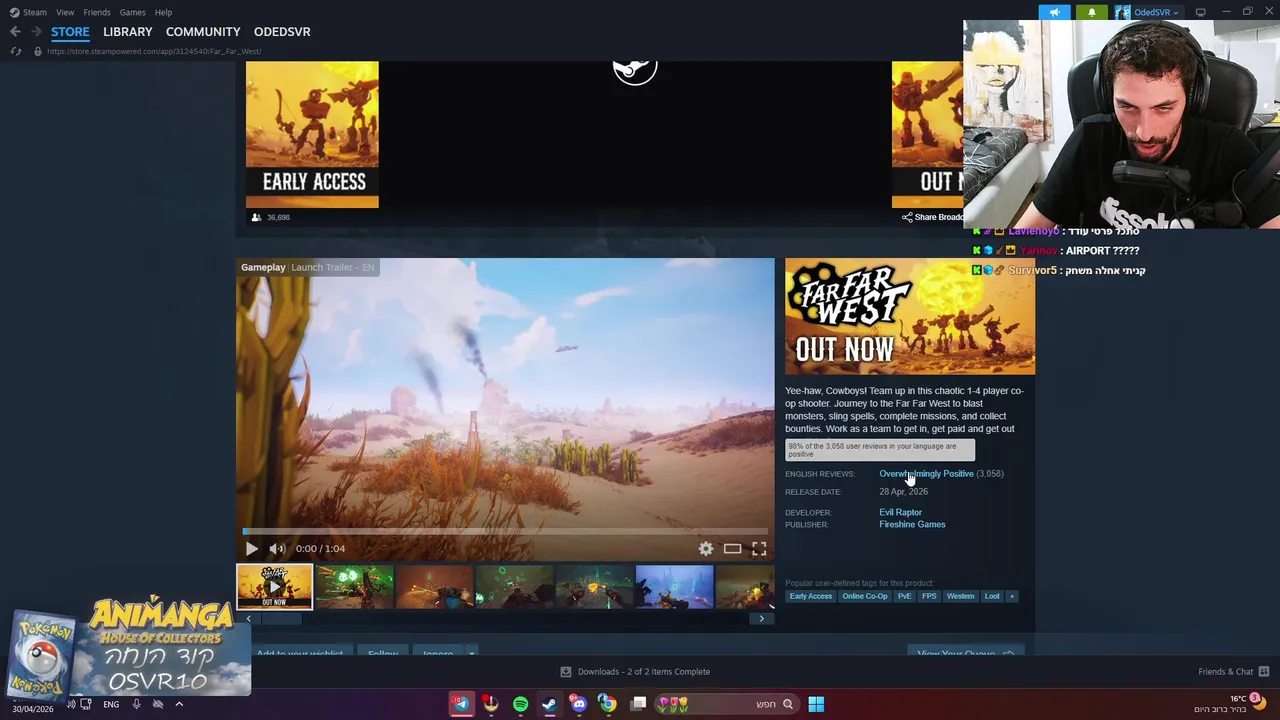
Task: Toggle the microphone tray icon
Action: pyautogui.click(x=137, y=704)
